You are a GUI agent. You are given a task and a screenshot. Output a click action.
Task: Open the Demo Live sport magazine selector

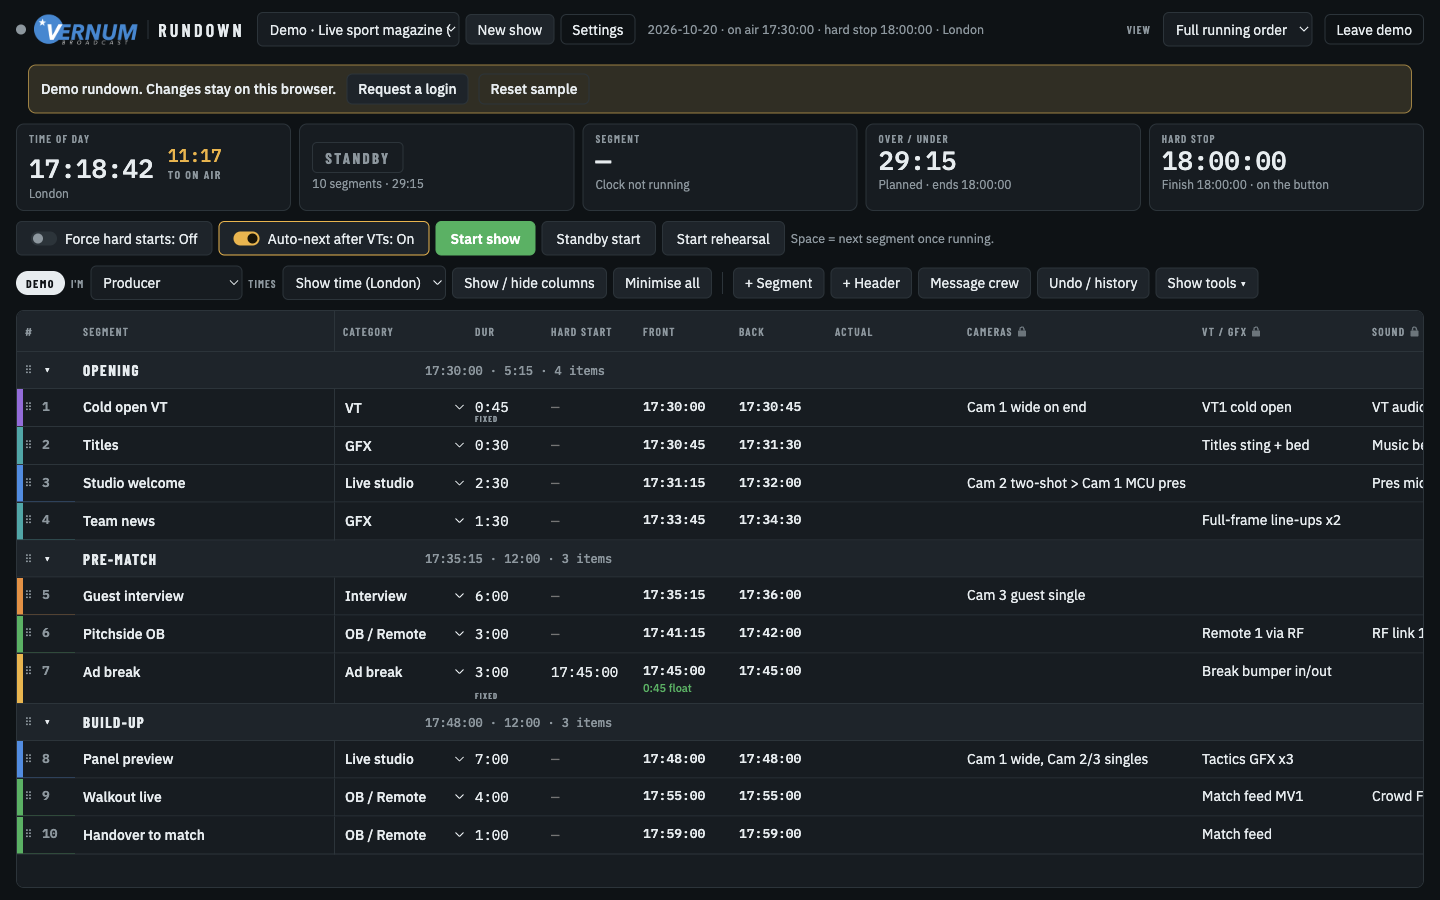(358, 30)
